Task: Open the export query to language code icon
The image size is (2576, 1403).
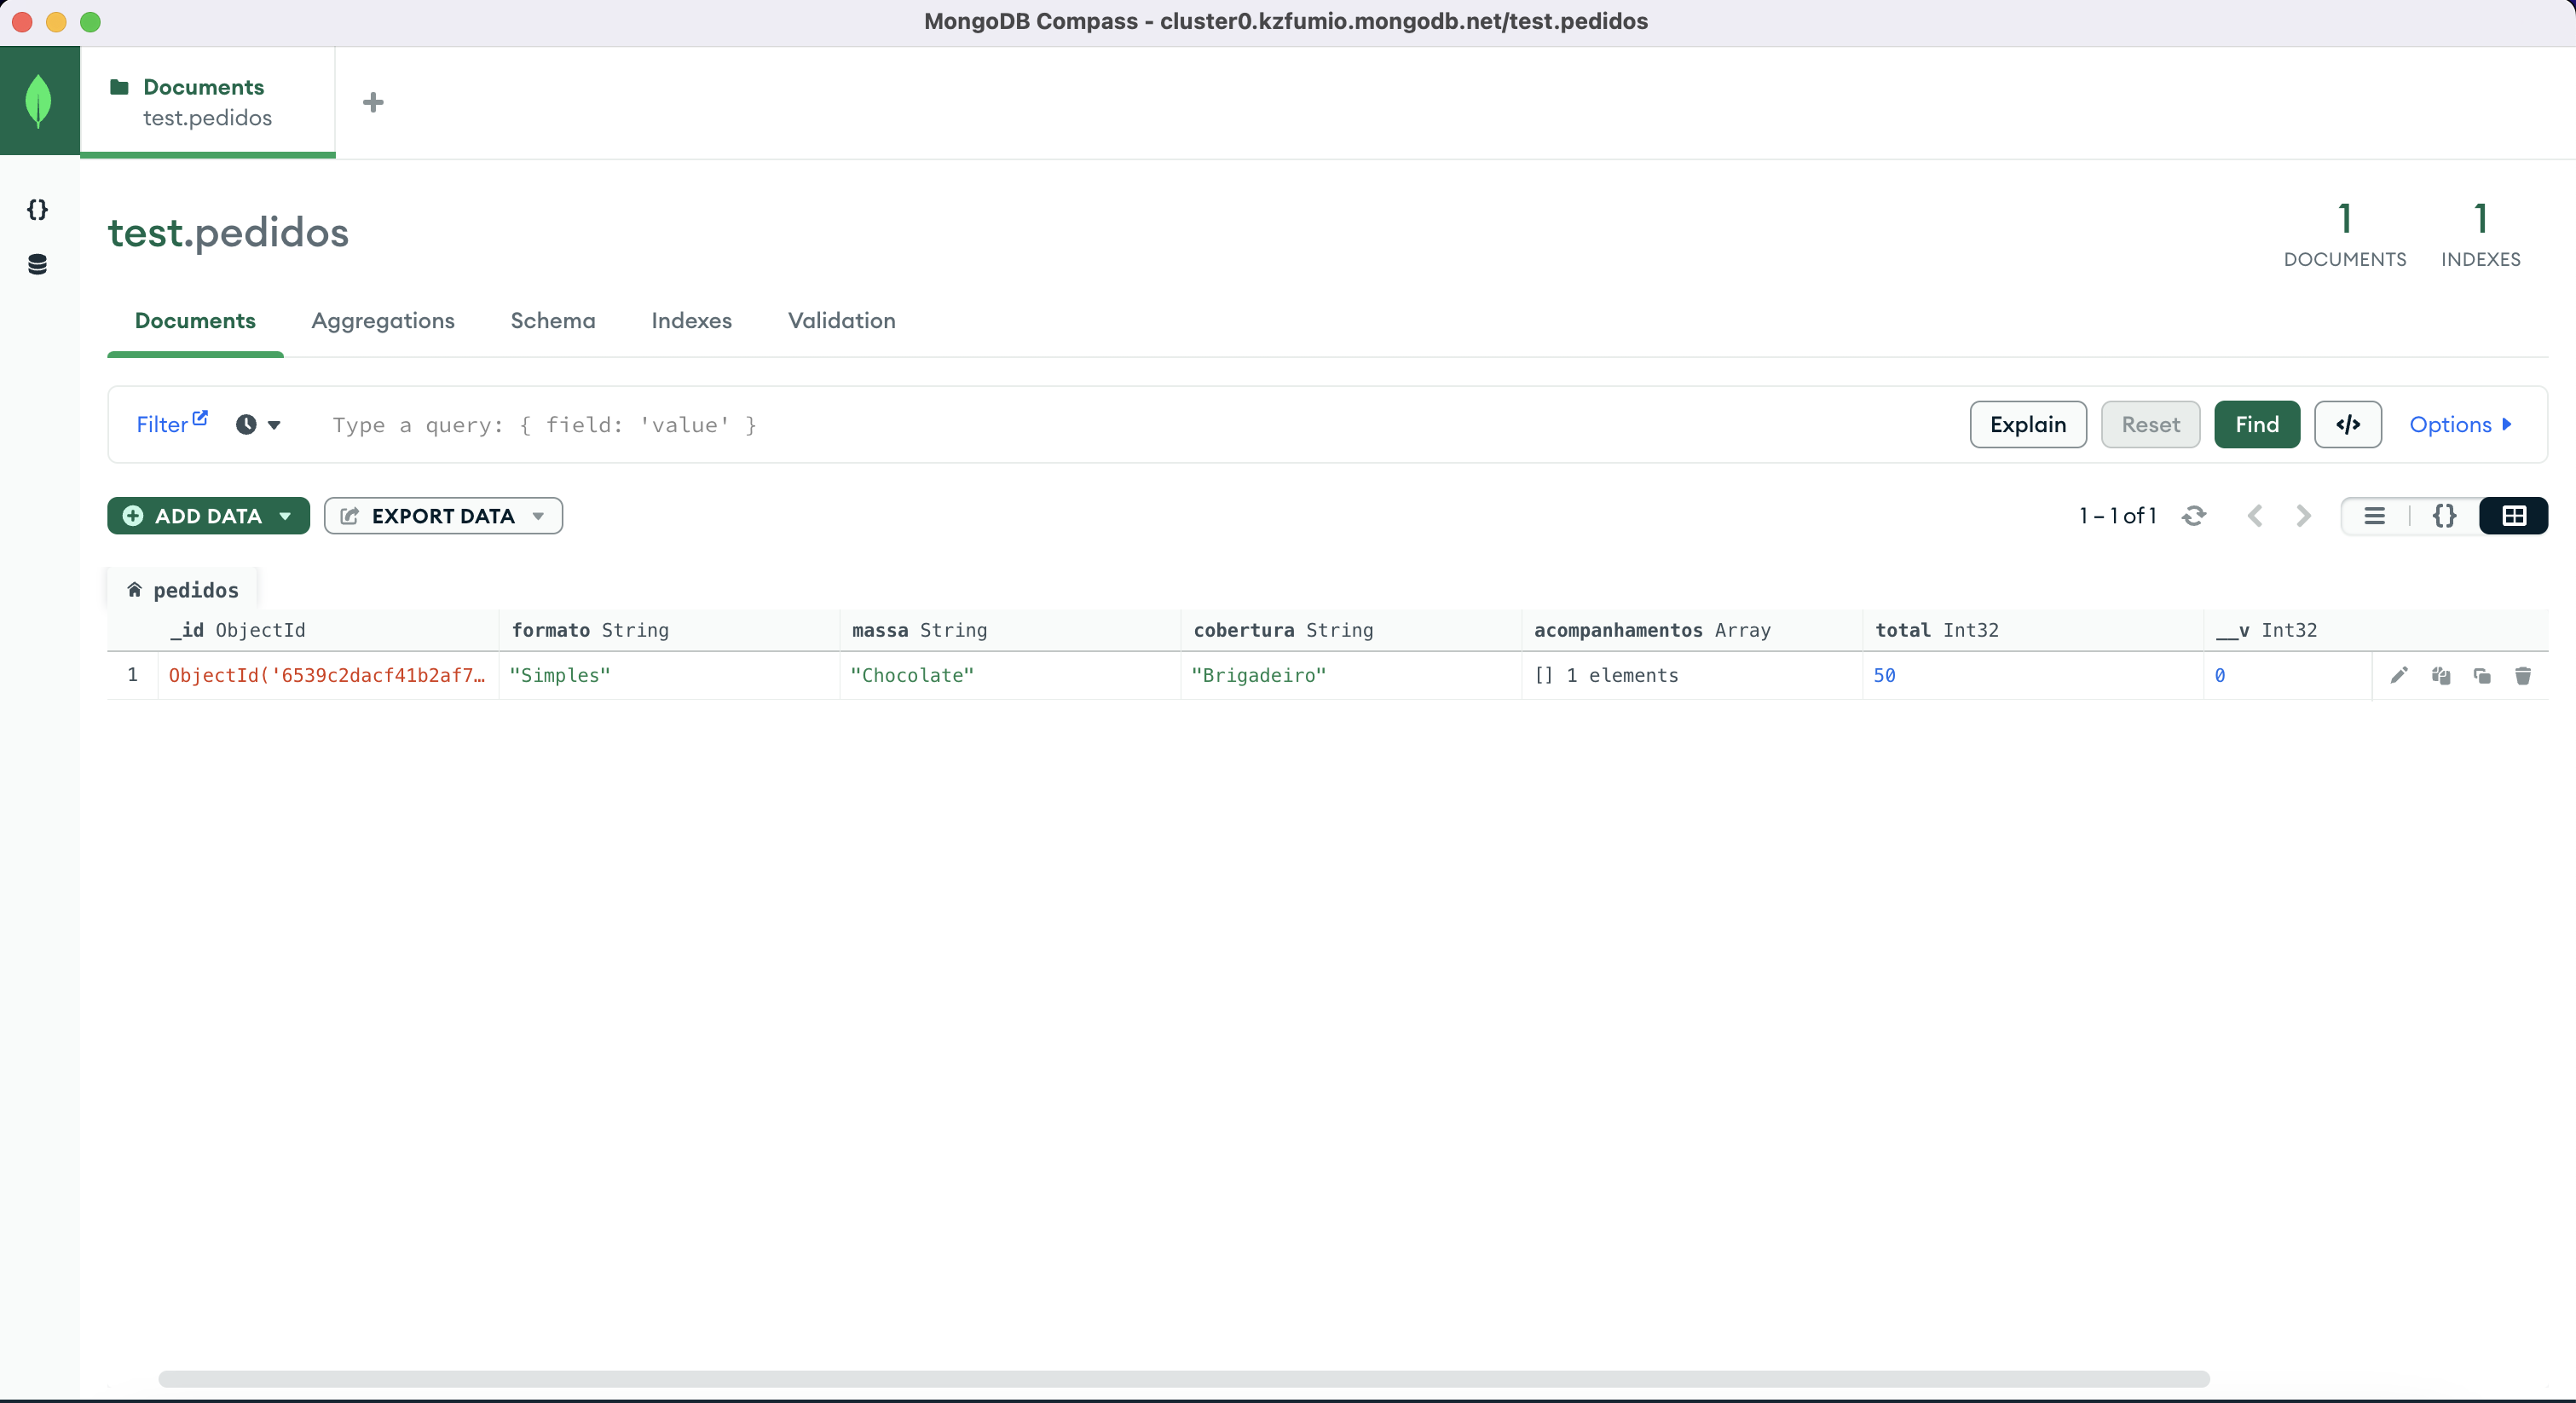Action: [2347, 424]
